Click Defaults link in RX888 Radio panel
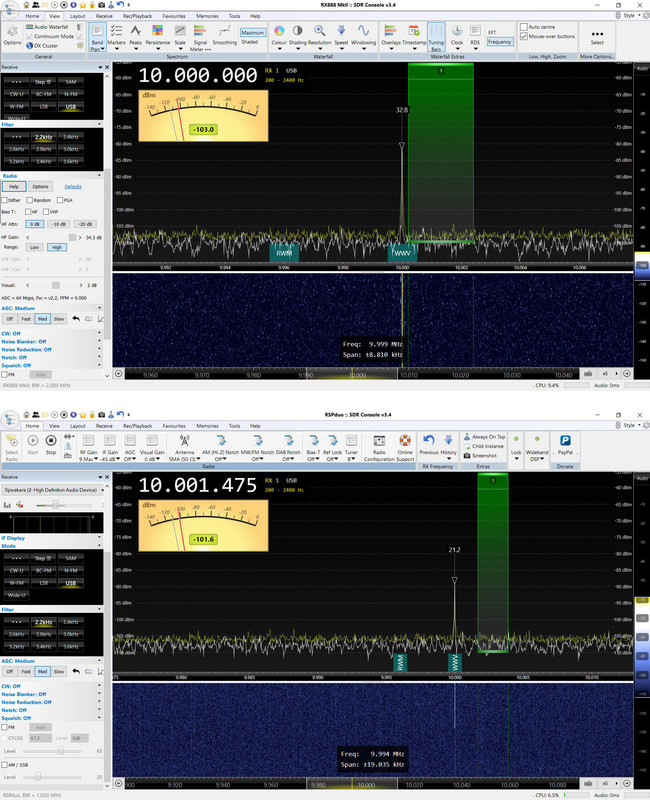This screenshot has height=800, width=650. (x=73, y=187)
